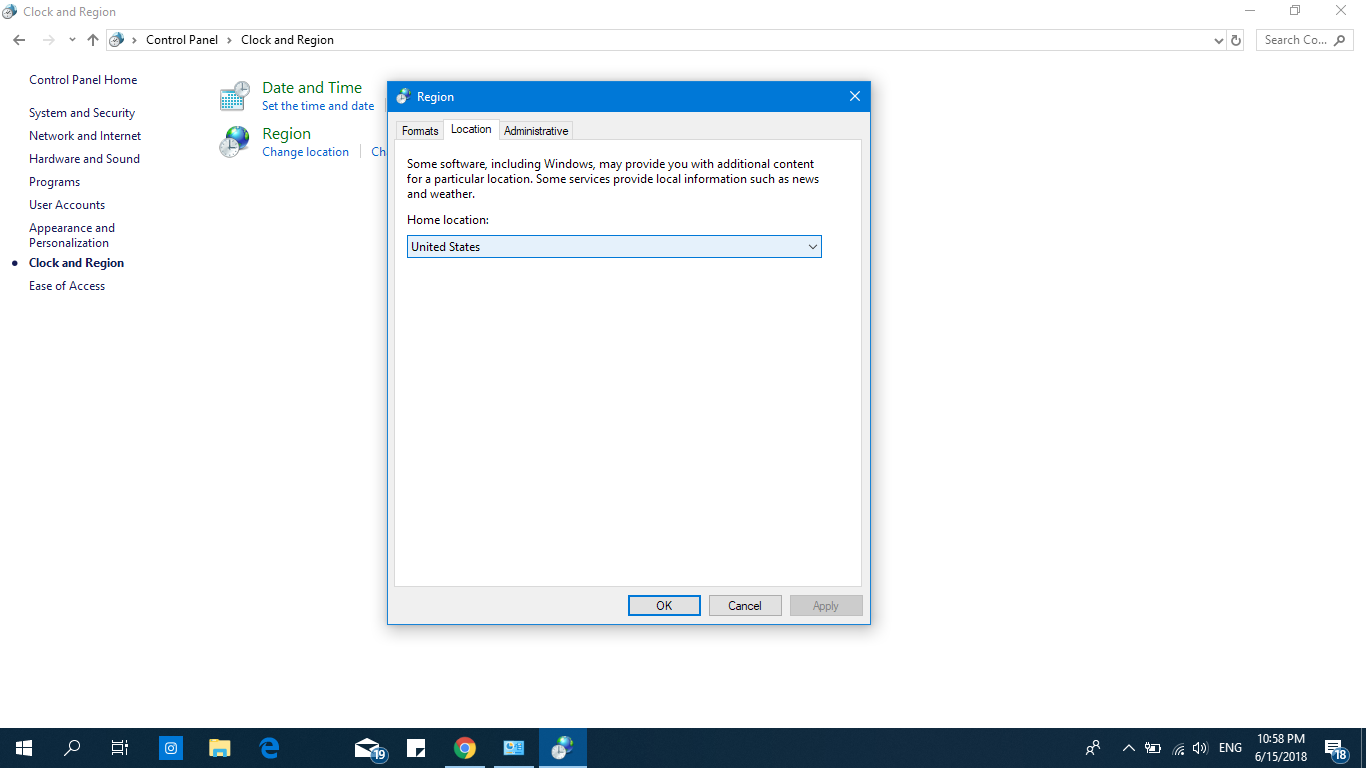The height and width of the screenshot is (768, 1366).
Task: Select the Location tab
Action: pos(471,129)
